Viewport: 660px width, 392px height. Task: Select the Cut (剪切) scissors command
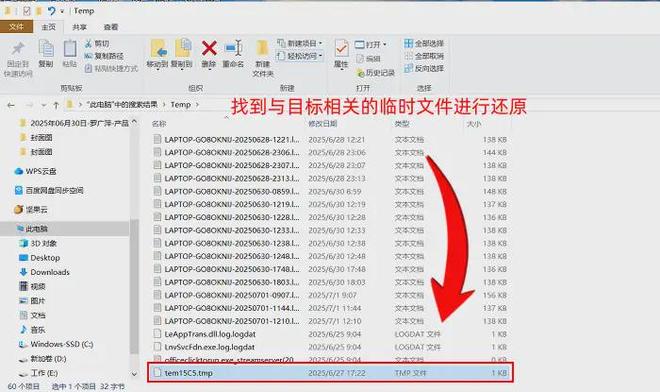click(97, 43)
